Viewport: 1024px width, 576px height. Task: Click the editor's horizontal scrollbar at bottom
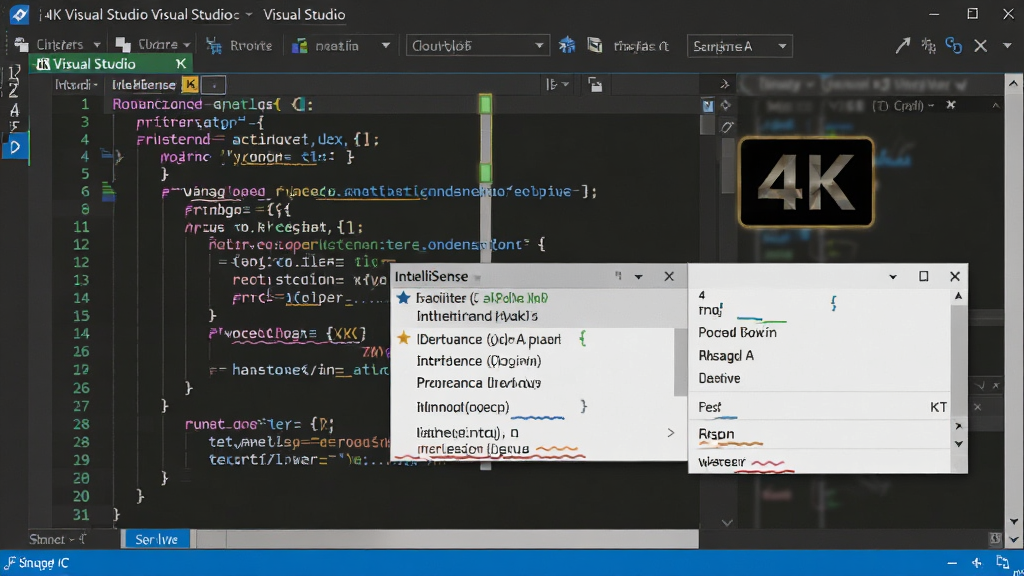[448, 539]
